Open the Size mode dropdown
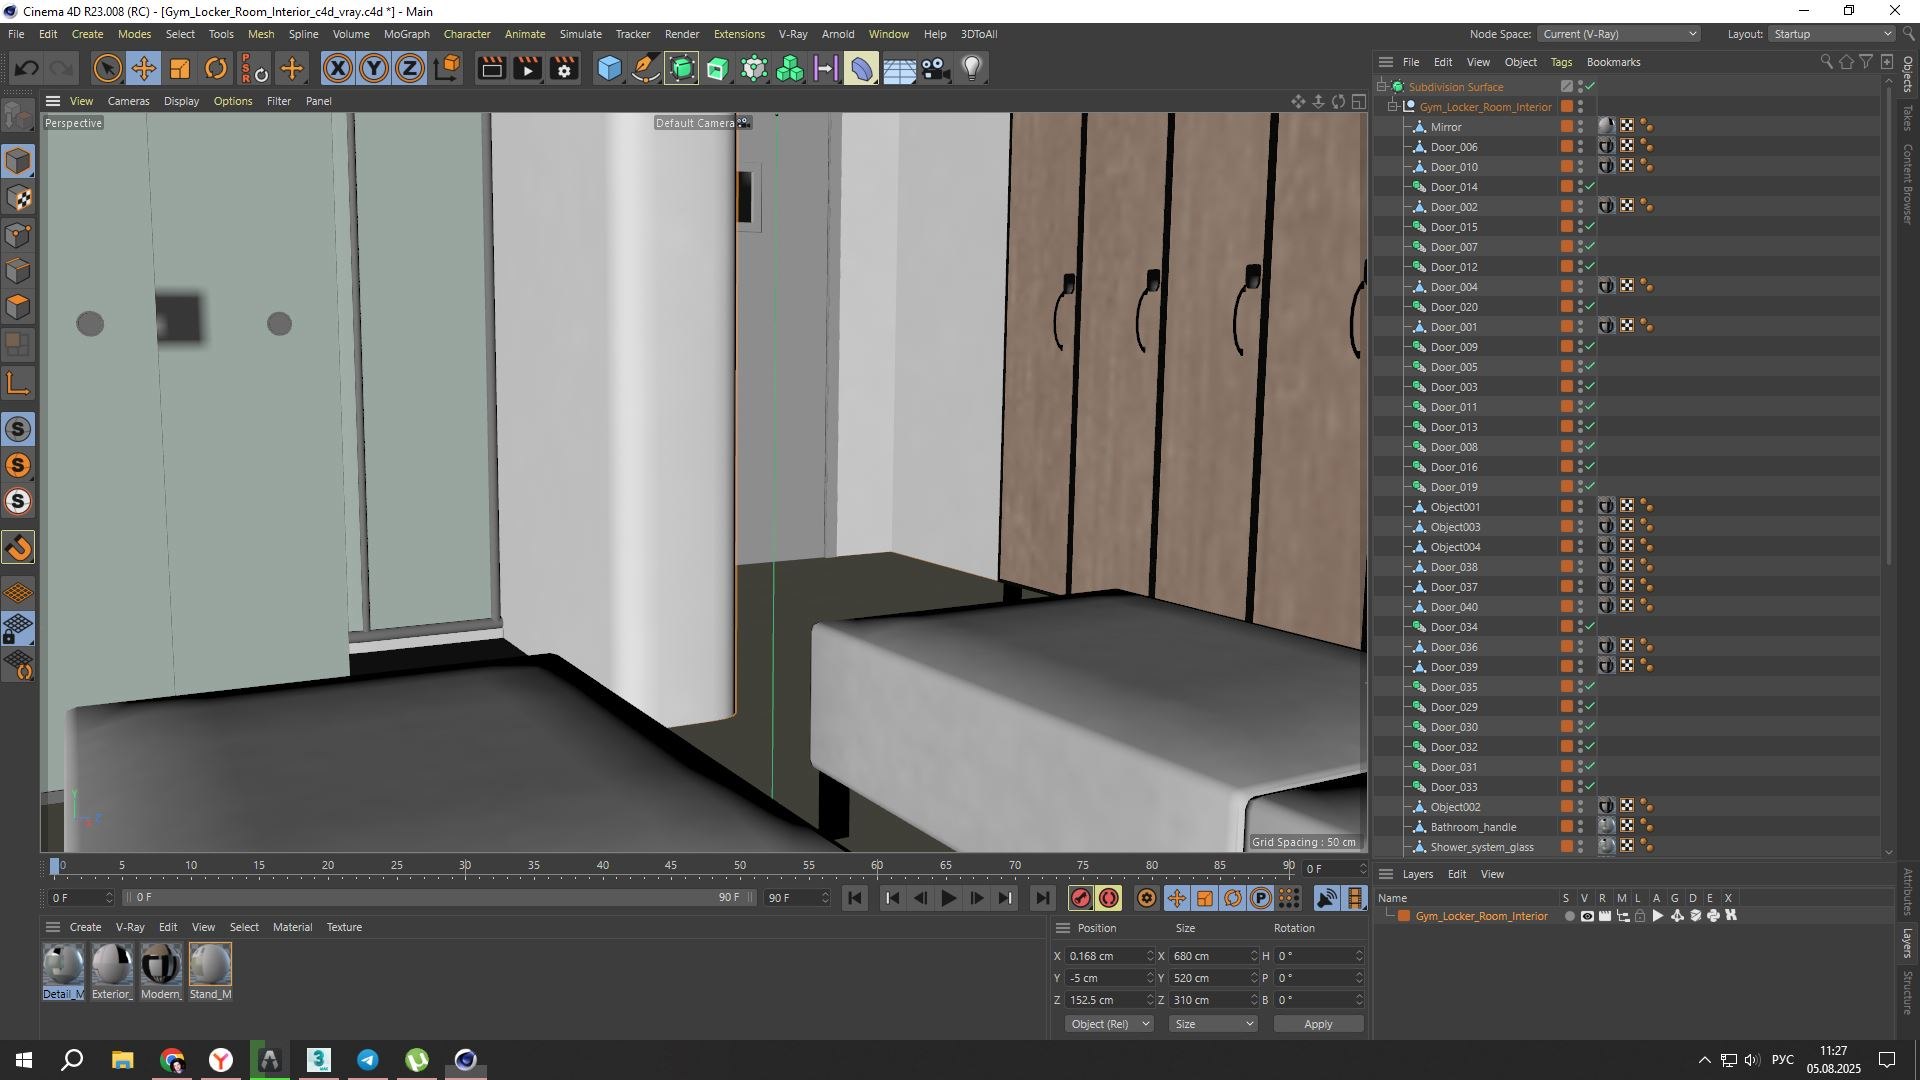 [1213, 1024]
